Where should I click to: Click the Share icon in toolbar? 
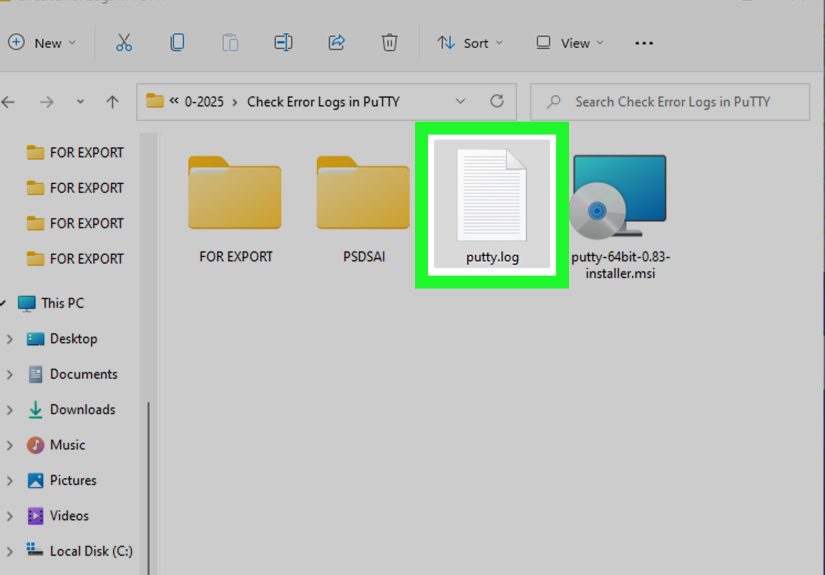(336, 43)
